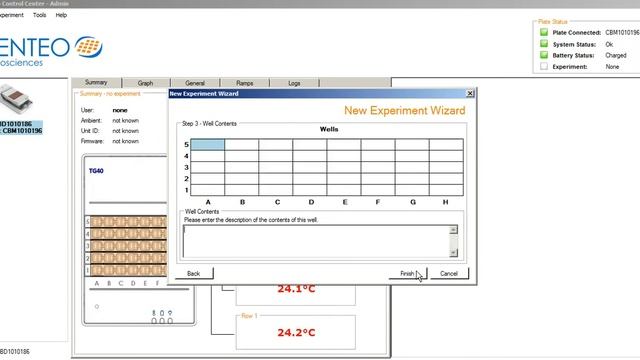This screenshot has width=640, height=360.
Task: Click column header C under Wells grid
Action: coord(278,202)
